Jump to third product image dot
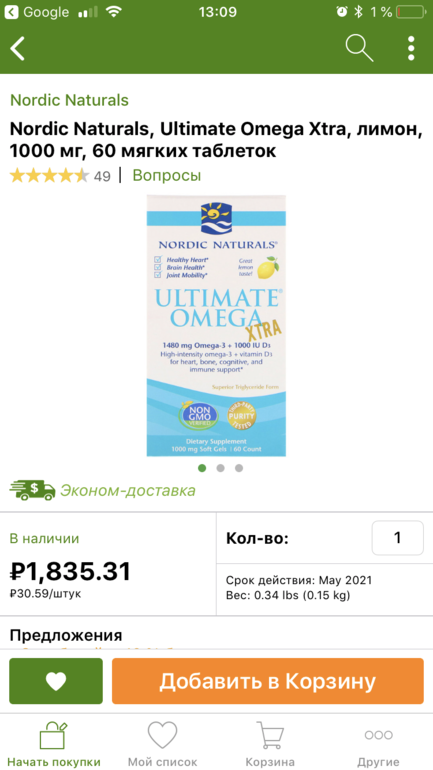This screenshot has height=770, width=433. (239, 468)
